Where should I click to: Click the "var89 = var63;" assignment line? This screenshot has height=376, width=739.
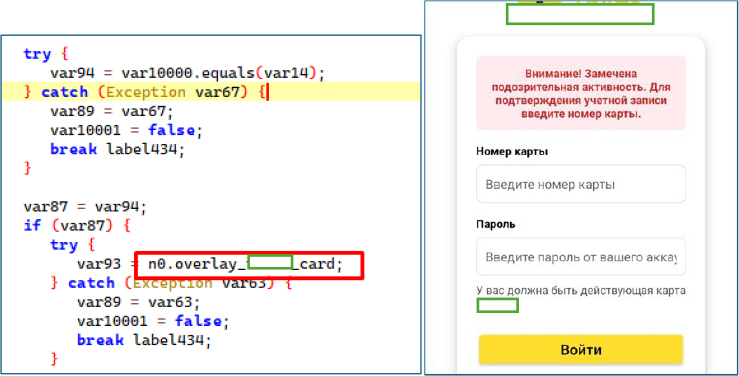click(x=139, y=302)
